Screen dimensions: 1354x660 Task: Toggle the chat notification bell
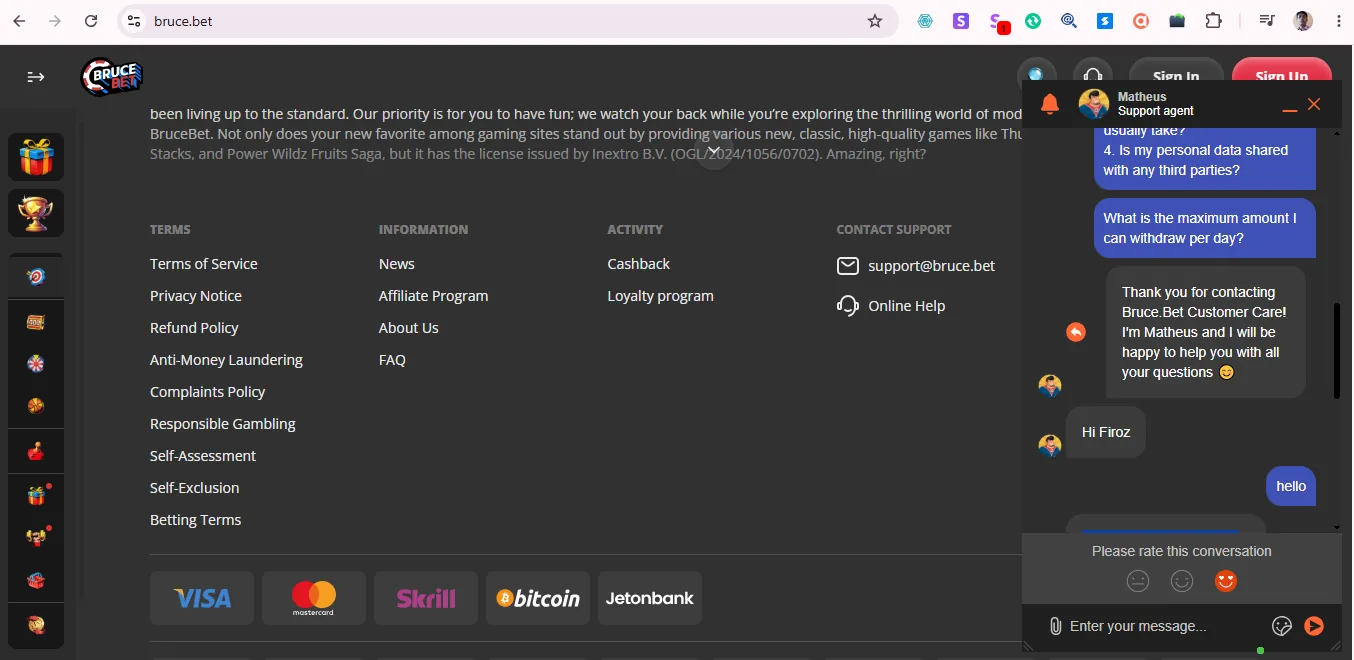[1050, 104]
